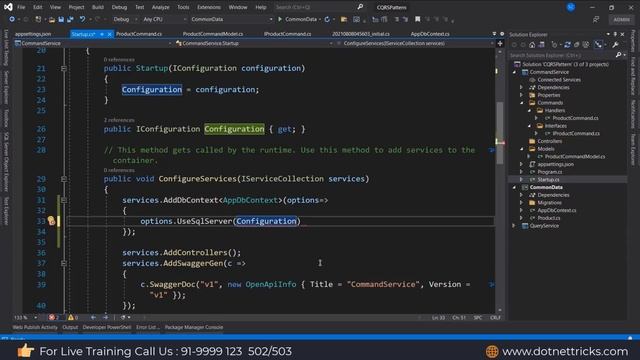The width and height of the screenshot is (640, 360).
Task: Open the Team Explorer side tab
Action: pyautogui.click(x=633, y=150)
